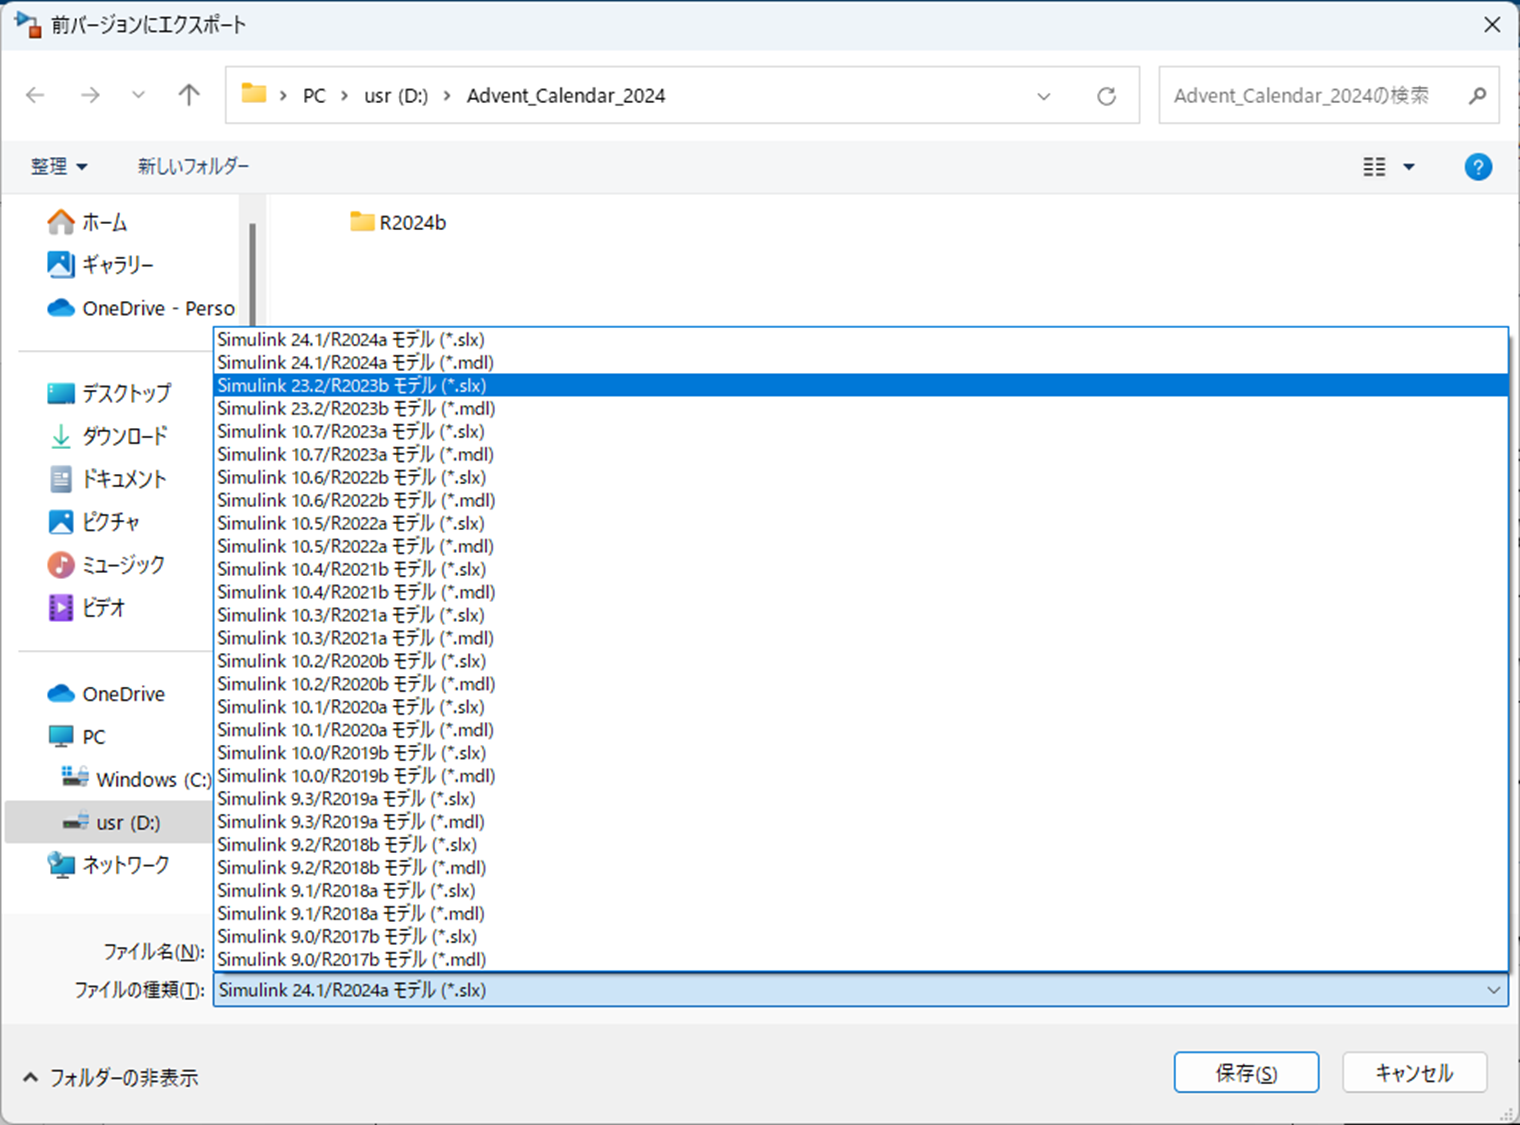
Task: Open the 整理 menu
Action: [x=59, y=166]
